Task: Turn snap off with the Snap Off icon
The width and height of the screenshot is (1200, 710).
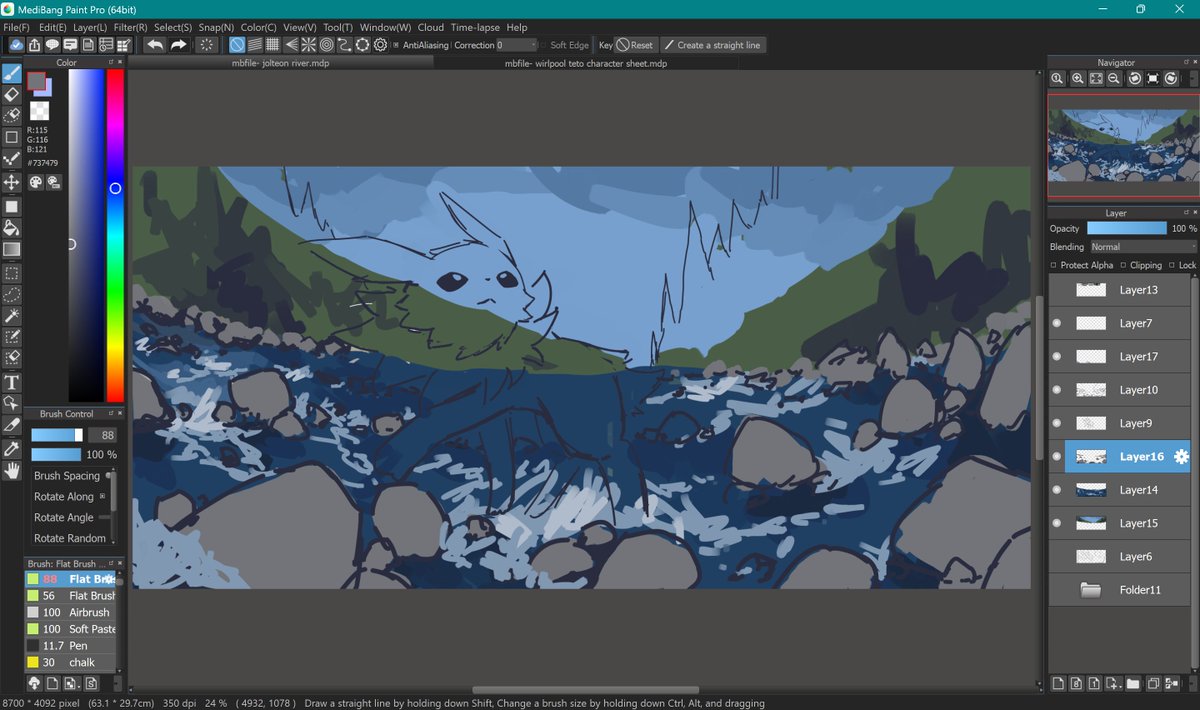Action: point(237,45)
